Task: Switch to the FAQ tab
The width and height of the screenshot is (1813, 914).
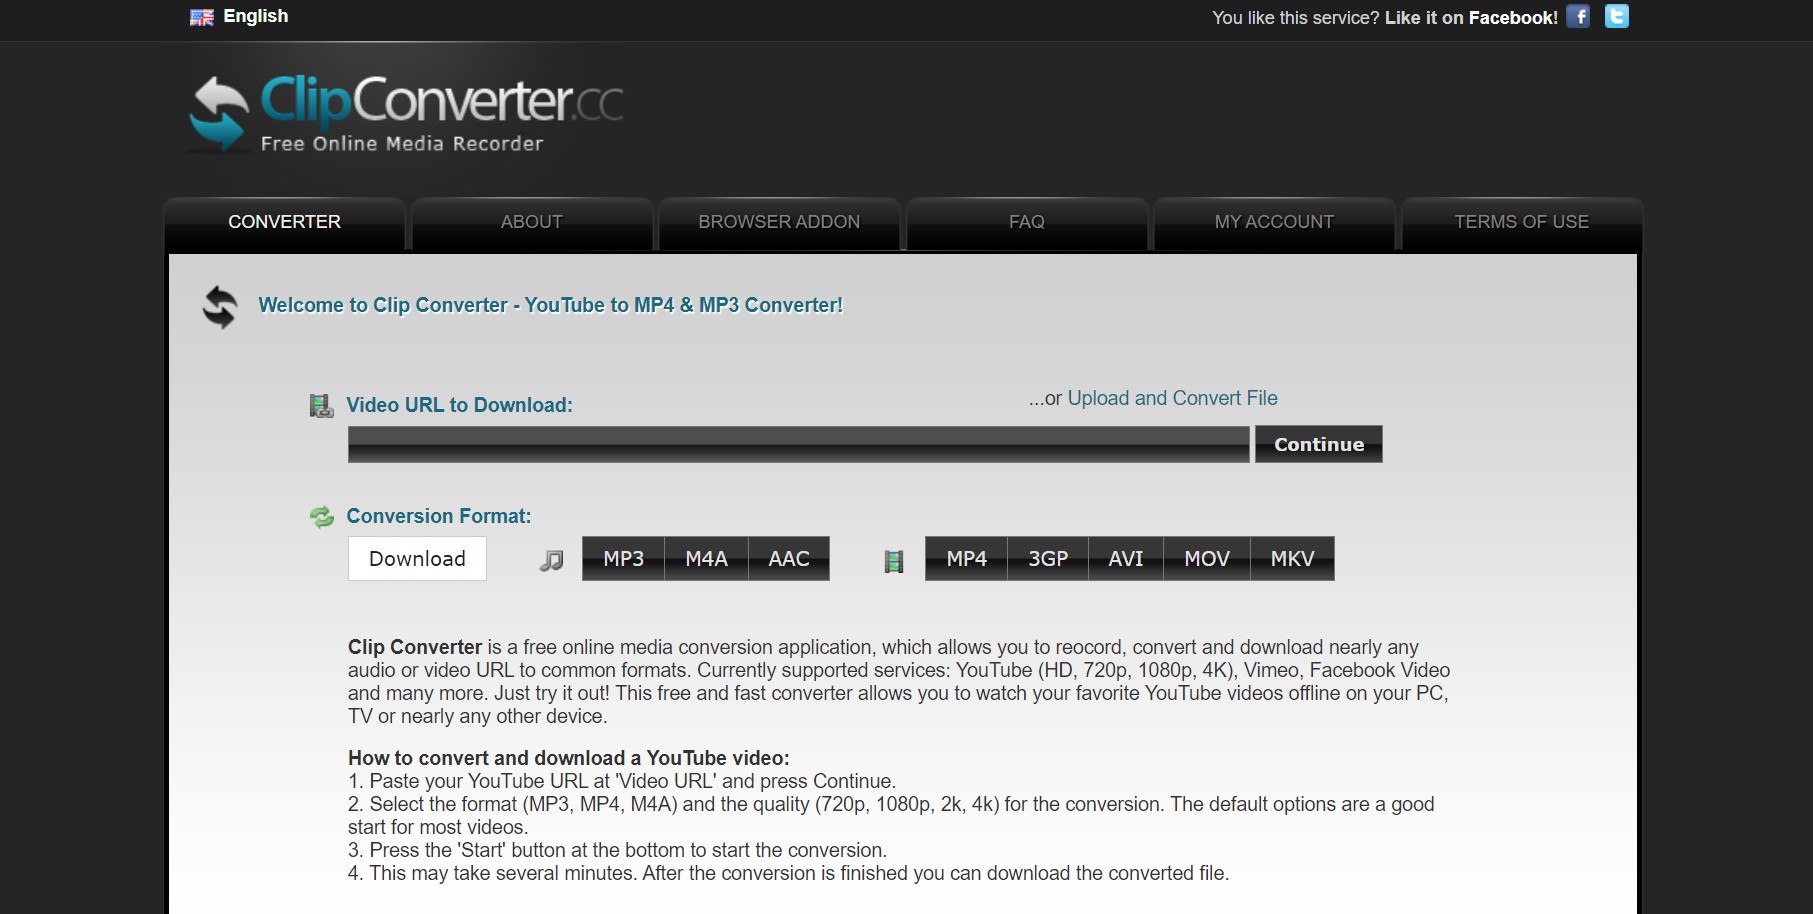Action: 1026,222
